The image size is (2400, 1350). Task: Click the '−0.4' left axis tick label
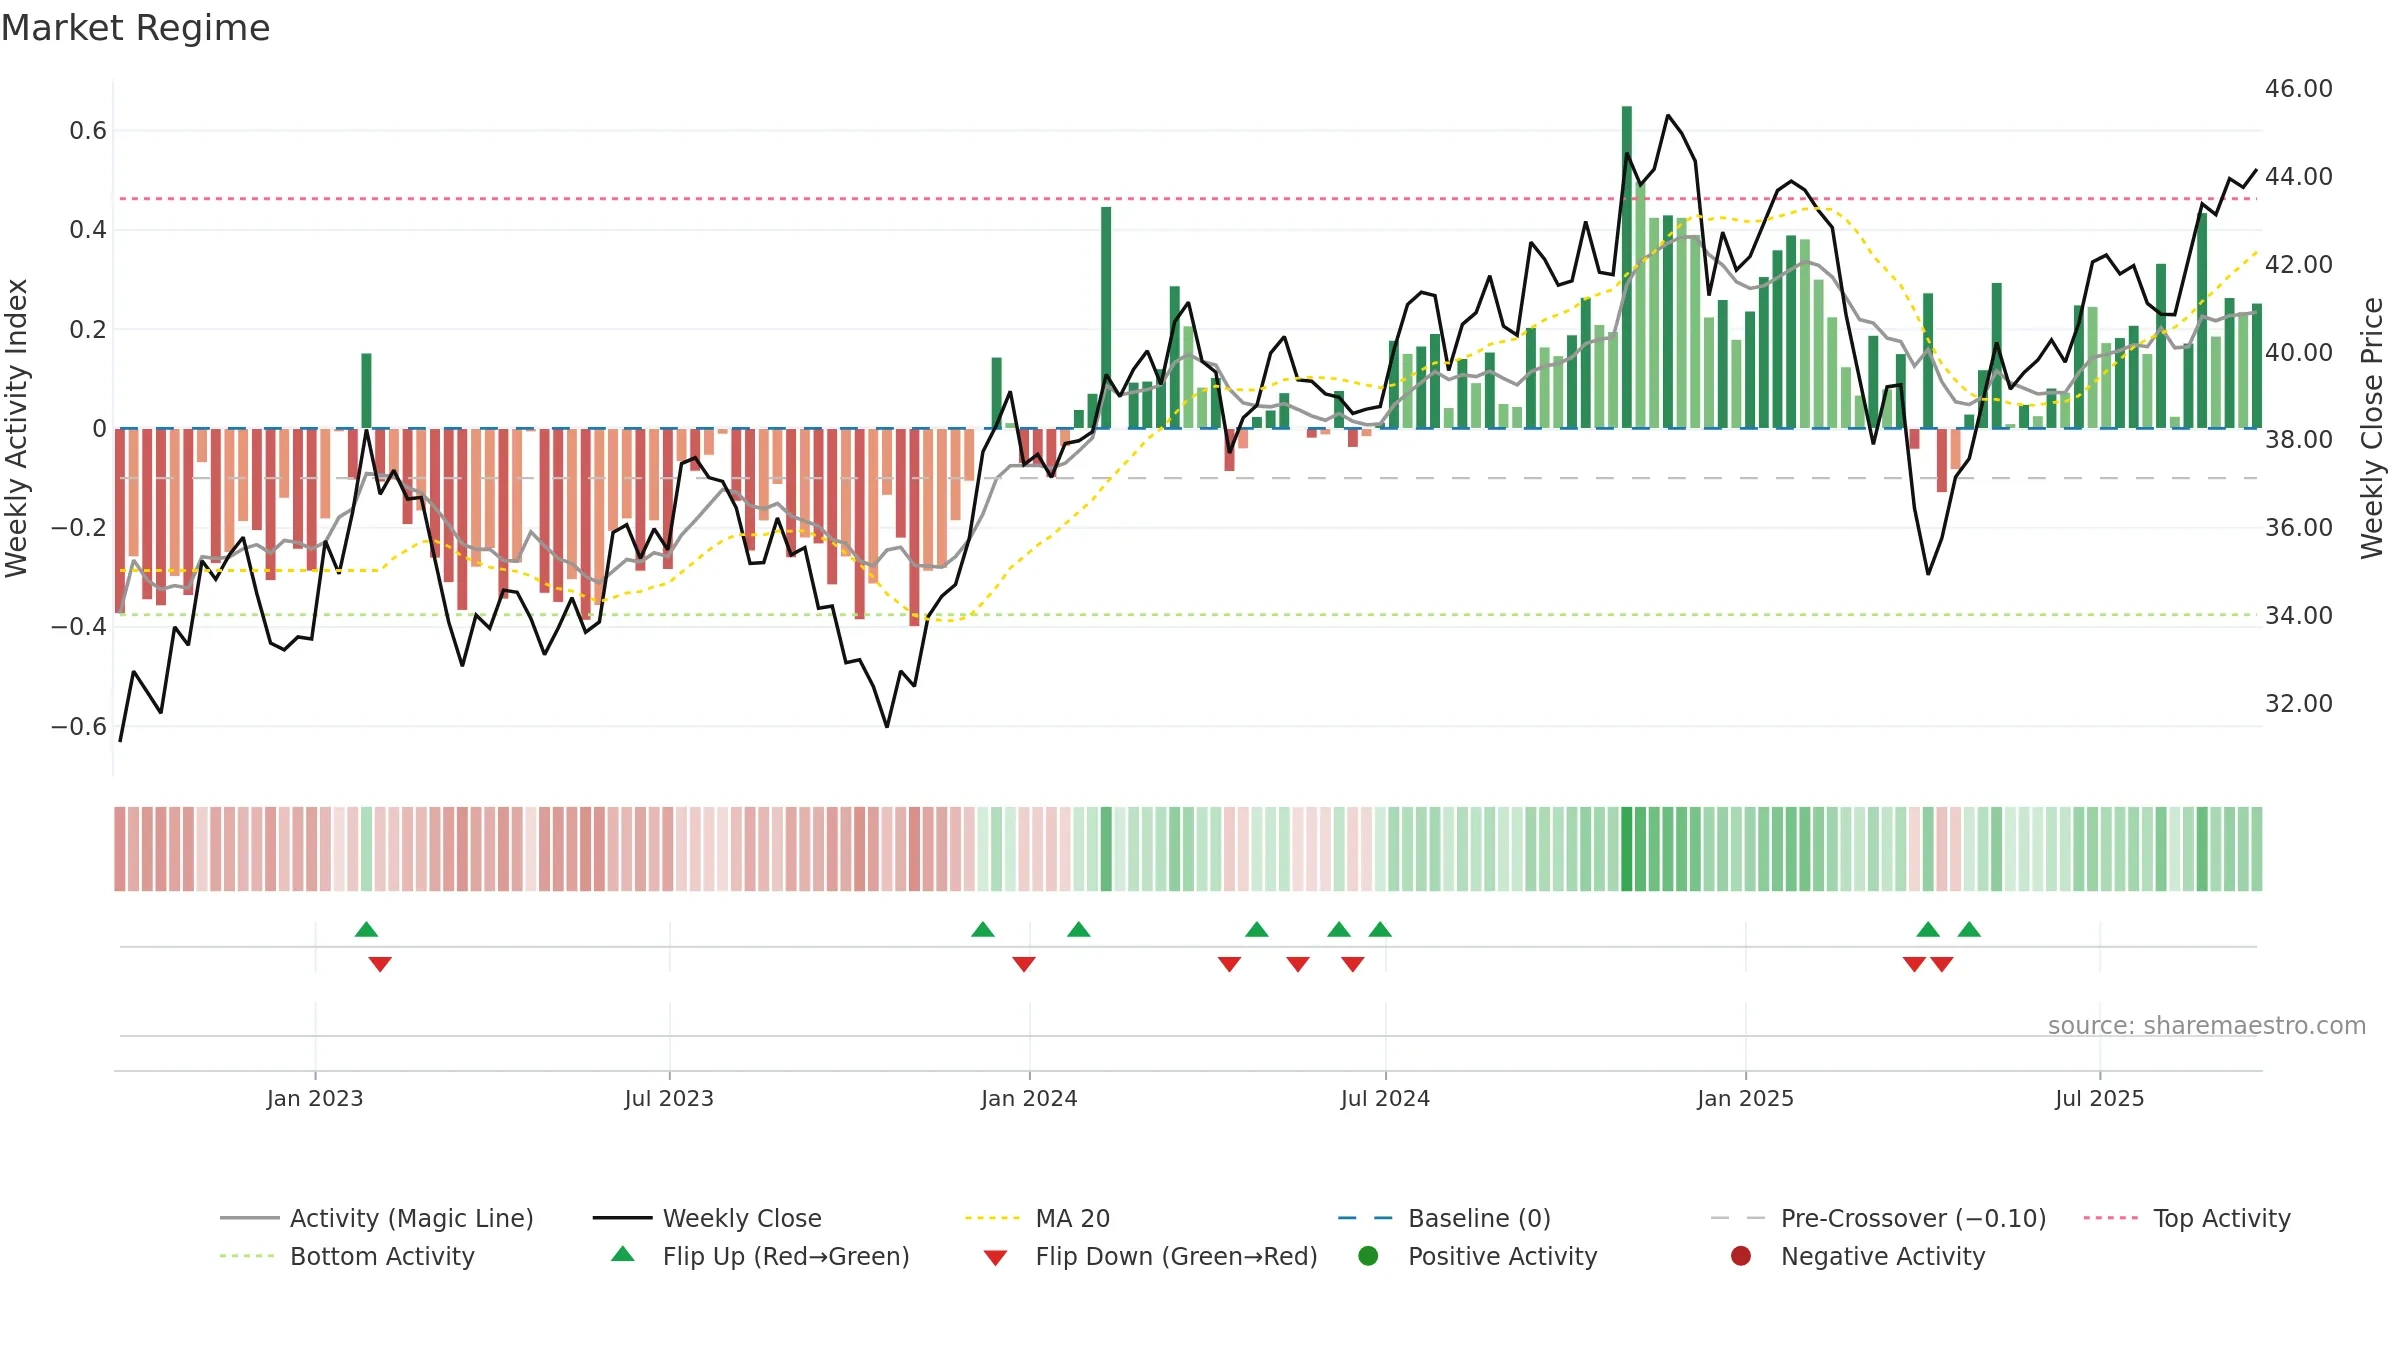click(x=79, y=627)
